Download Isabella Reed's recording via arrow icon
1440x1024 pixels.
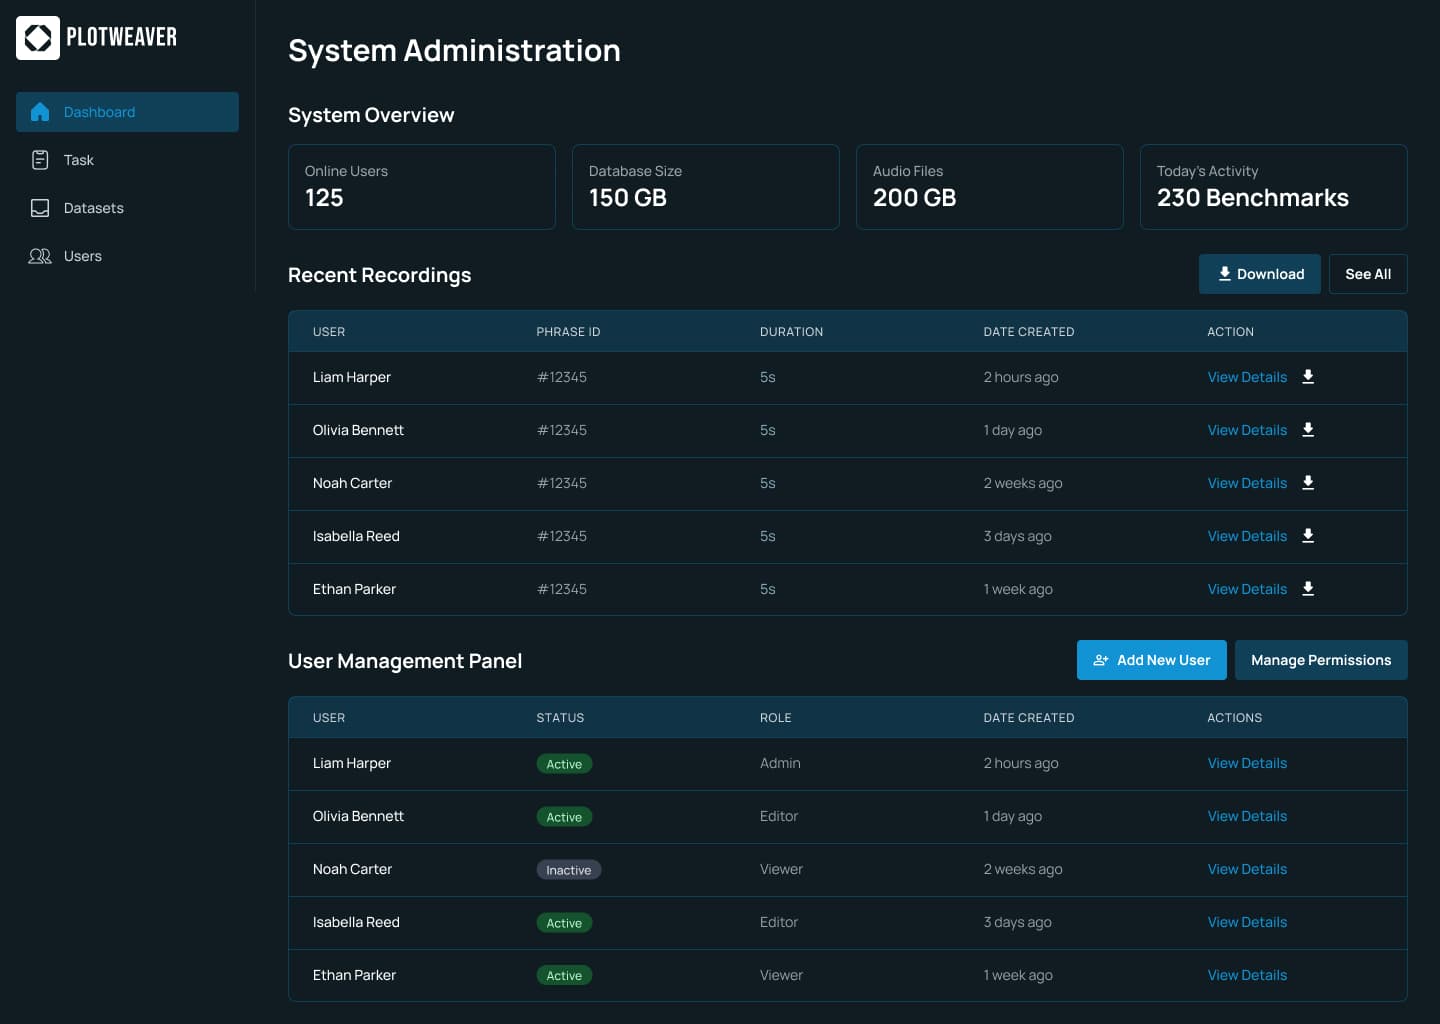[x=1308, y=536]
